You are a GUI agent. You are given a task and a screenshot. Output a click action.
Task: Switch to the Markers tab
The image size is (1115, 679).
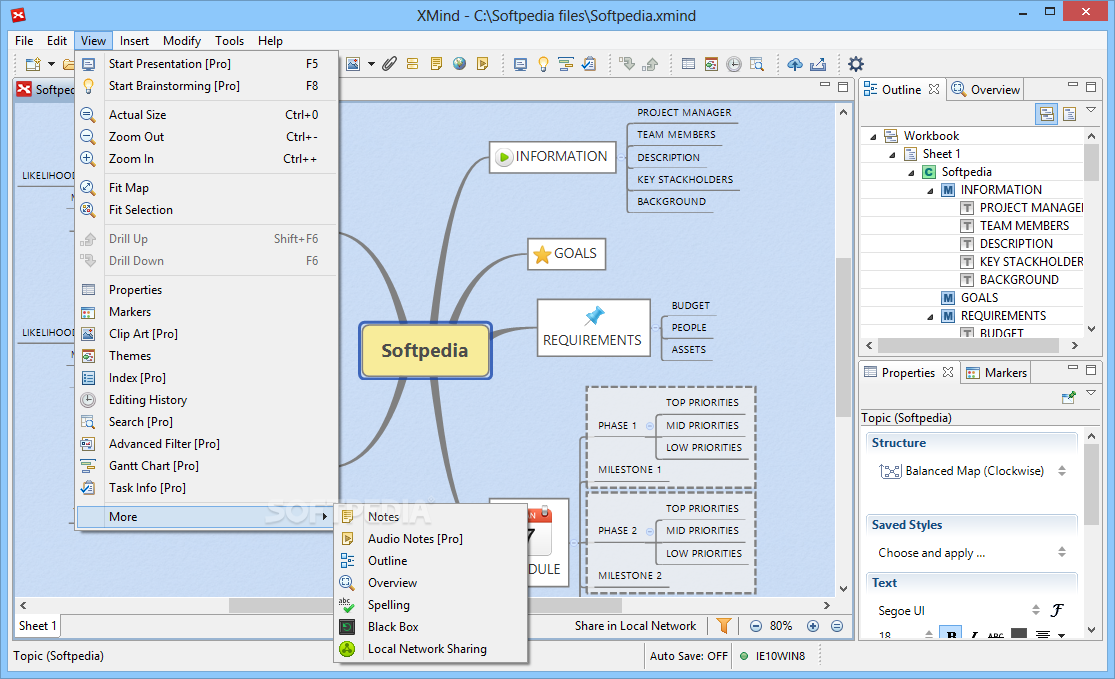pyautogui.click(x=996, y=373)
